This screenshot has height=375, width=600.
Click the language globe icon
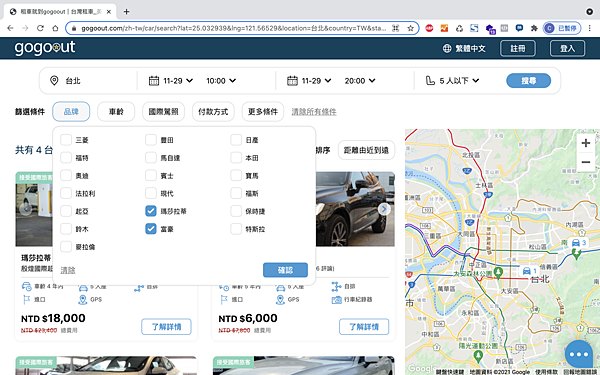447,48
